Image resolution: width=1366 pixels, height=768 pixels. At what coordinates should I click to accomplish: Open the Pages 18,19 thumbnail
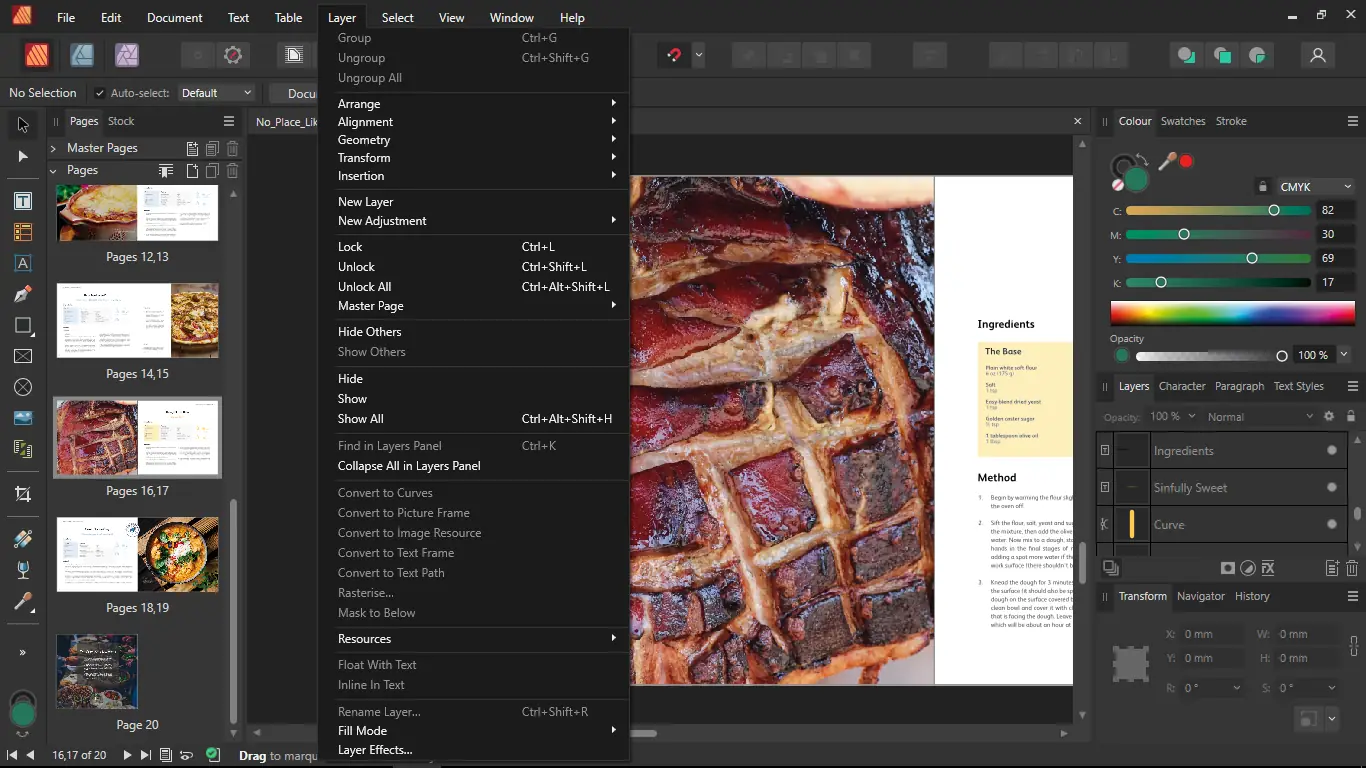(x=138, y=554)
